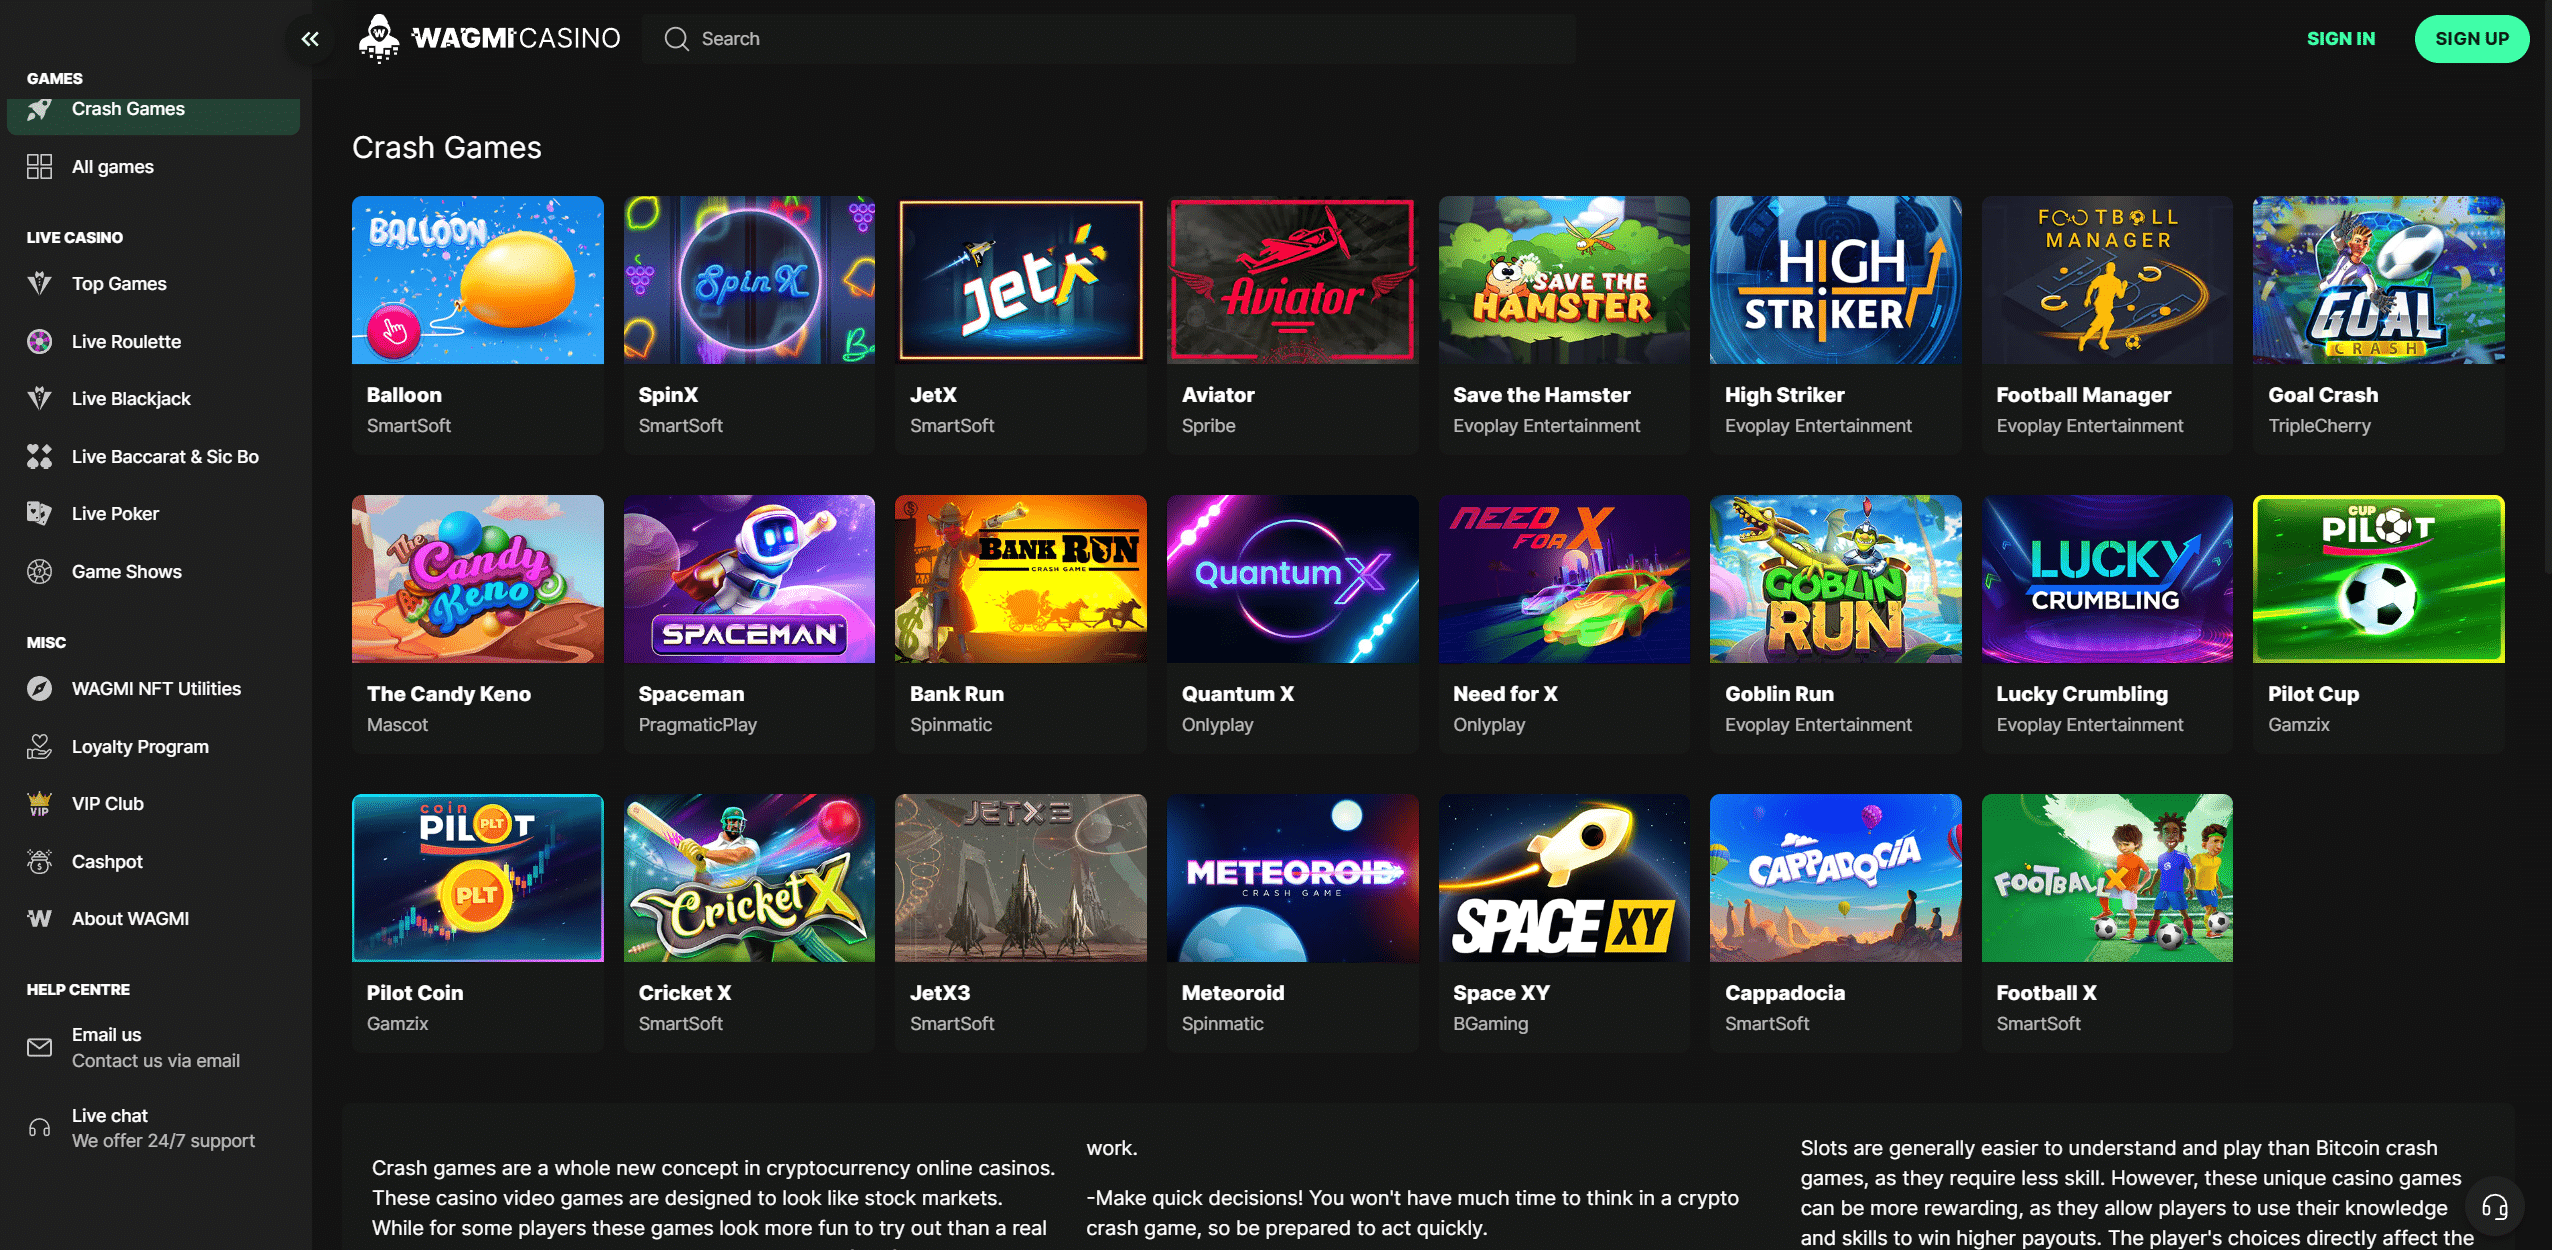Viewport: 2552px width, 1250px height.
Task: Open the Quantum X thumbnail
Action: [x=1293, y=579]
